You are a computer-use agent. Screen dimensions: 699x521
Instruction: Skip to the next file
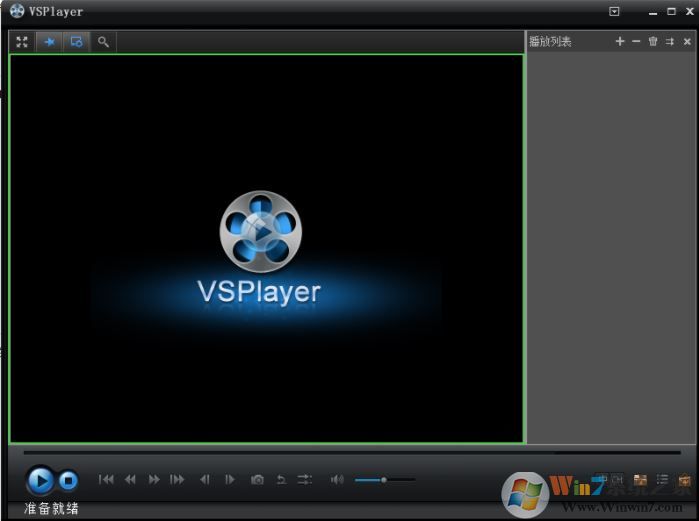177,480
